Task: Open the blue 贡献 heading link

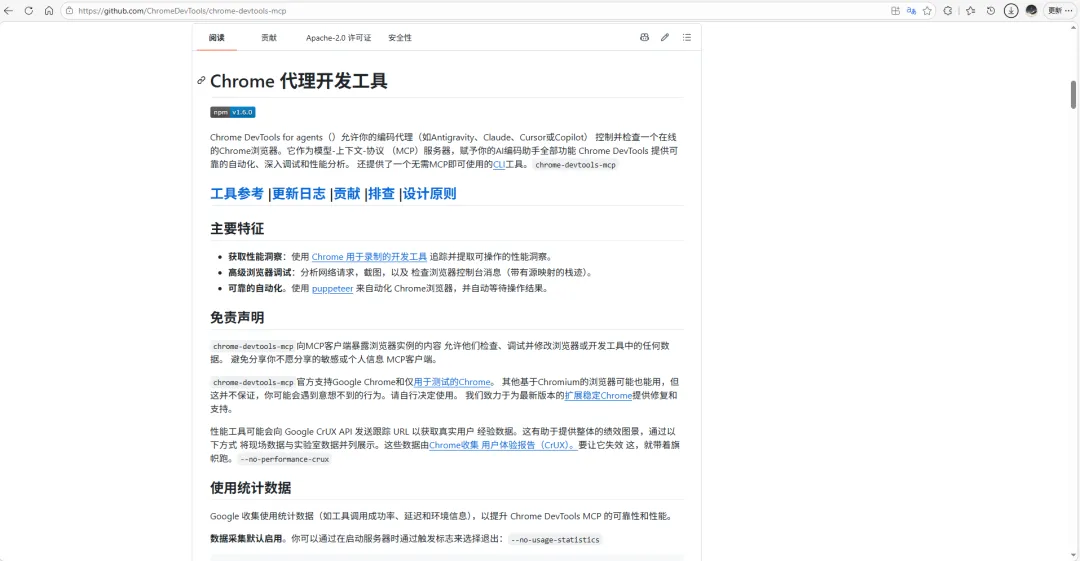Action: (347, 194)
